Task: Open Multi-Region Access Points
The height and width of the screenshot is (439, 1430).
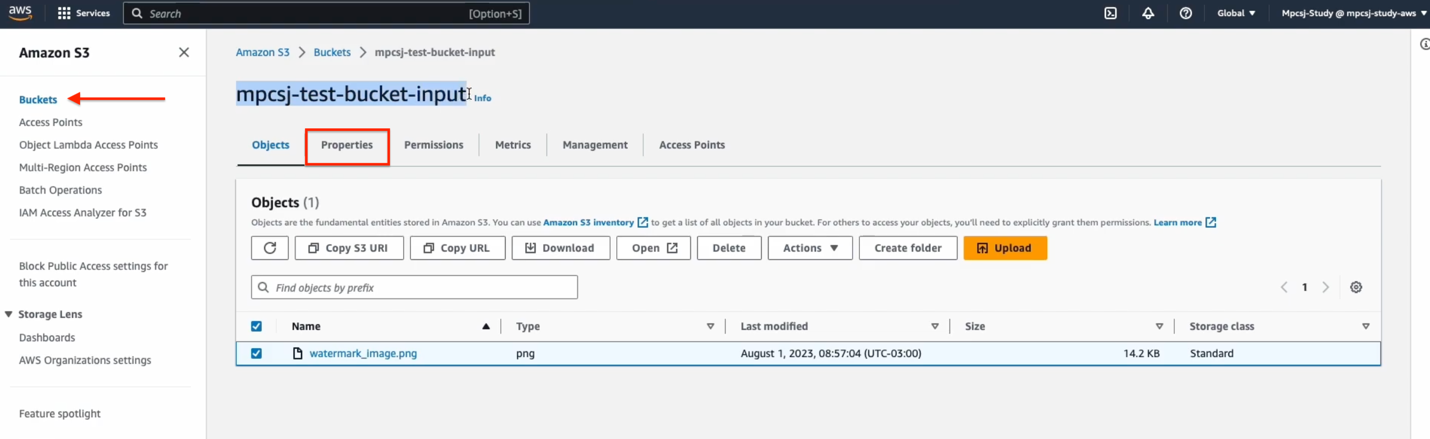Action: click(x=83, y=167)
